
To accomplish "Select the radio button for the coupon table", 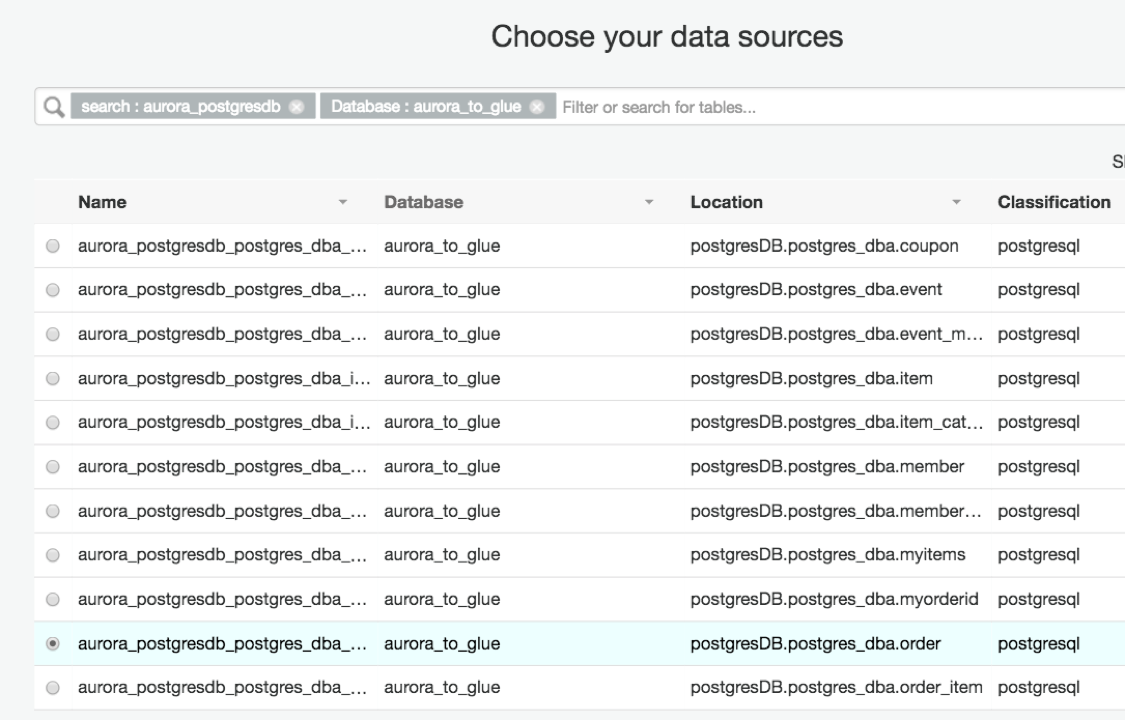I will tap(52, 246).
